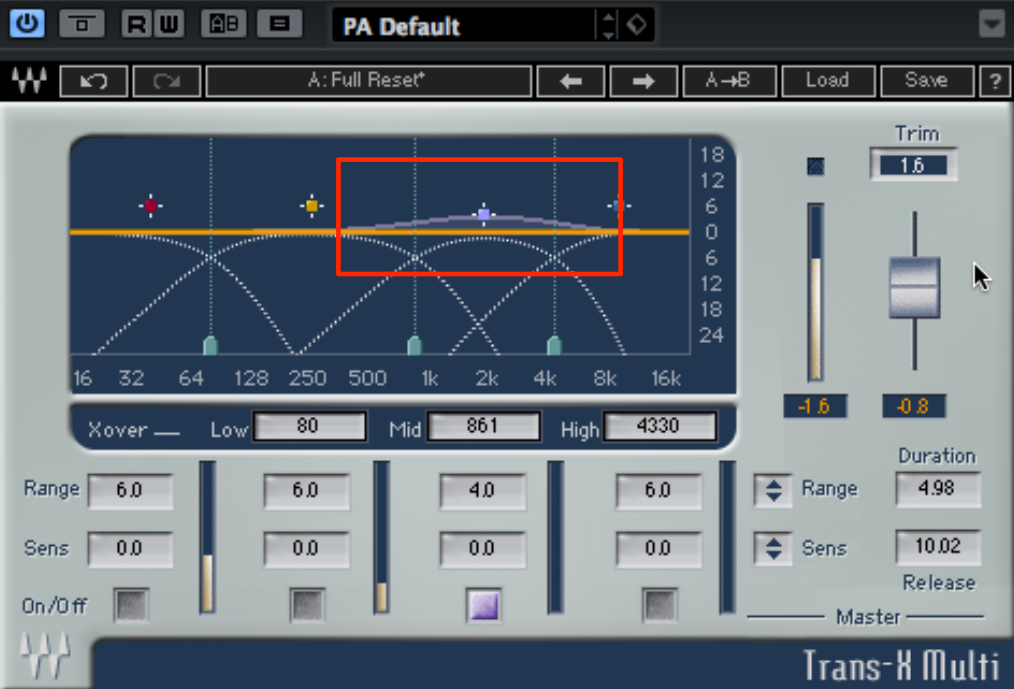Click the high crossover handle near 4k
1014x689 pixels.
coord(554,345)
